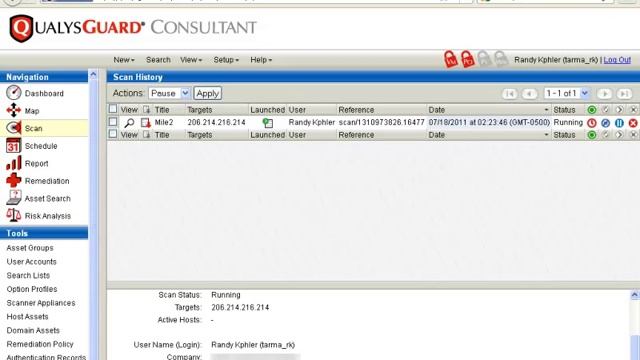
Task: Click the blue compass icon on Mile2 row
Action: [605, 122]
